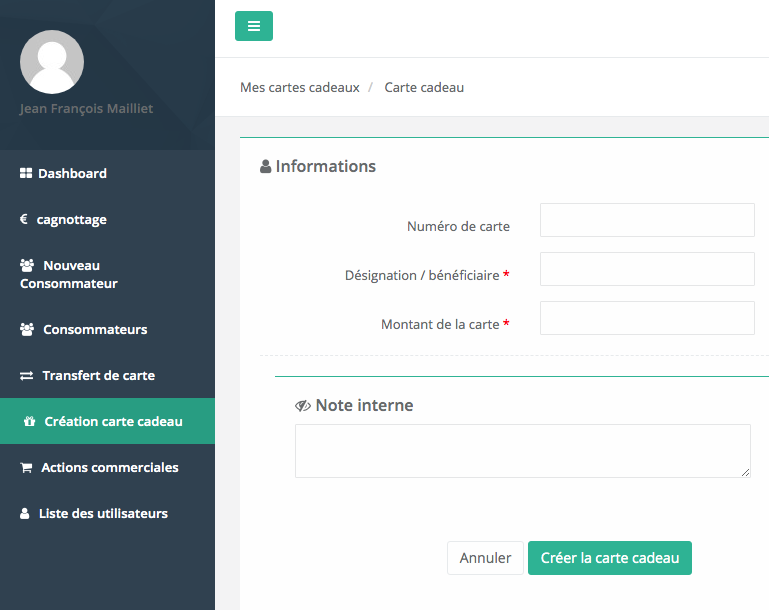Click the gift icon for Création carte cadeau
The width and height of the screenshot is (769, 610).
tap(29, 421)
